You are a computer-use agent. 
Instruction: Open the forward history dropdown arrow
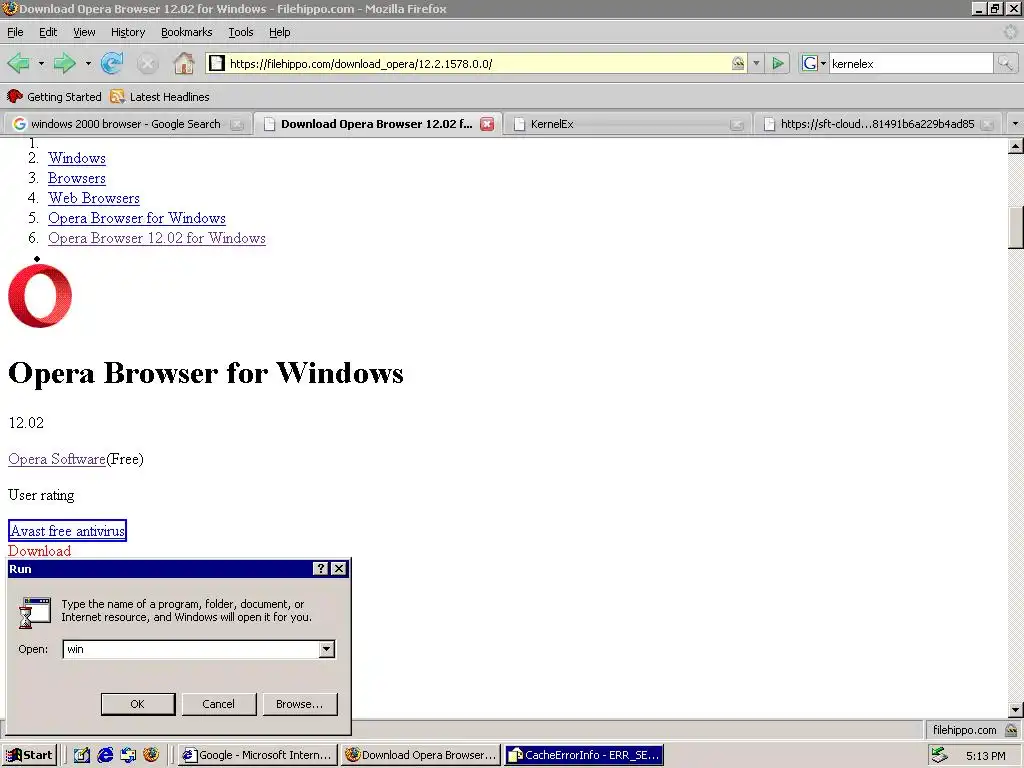[88, 63]
